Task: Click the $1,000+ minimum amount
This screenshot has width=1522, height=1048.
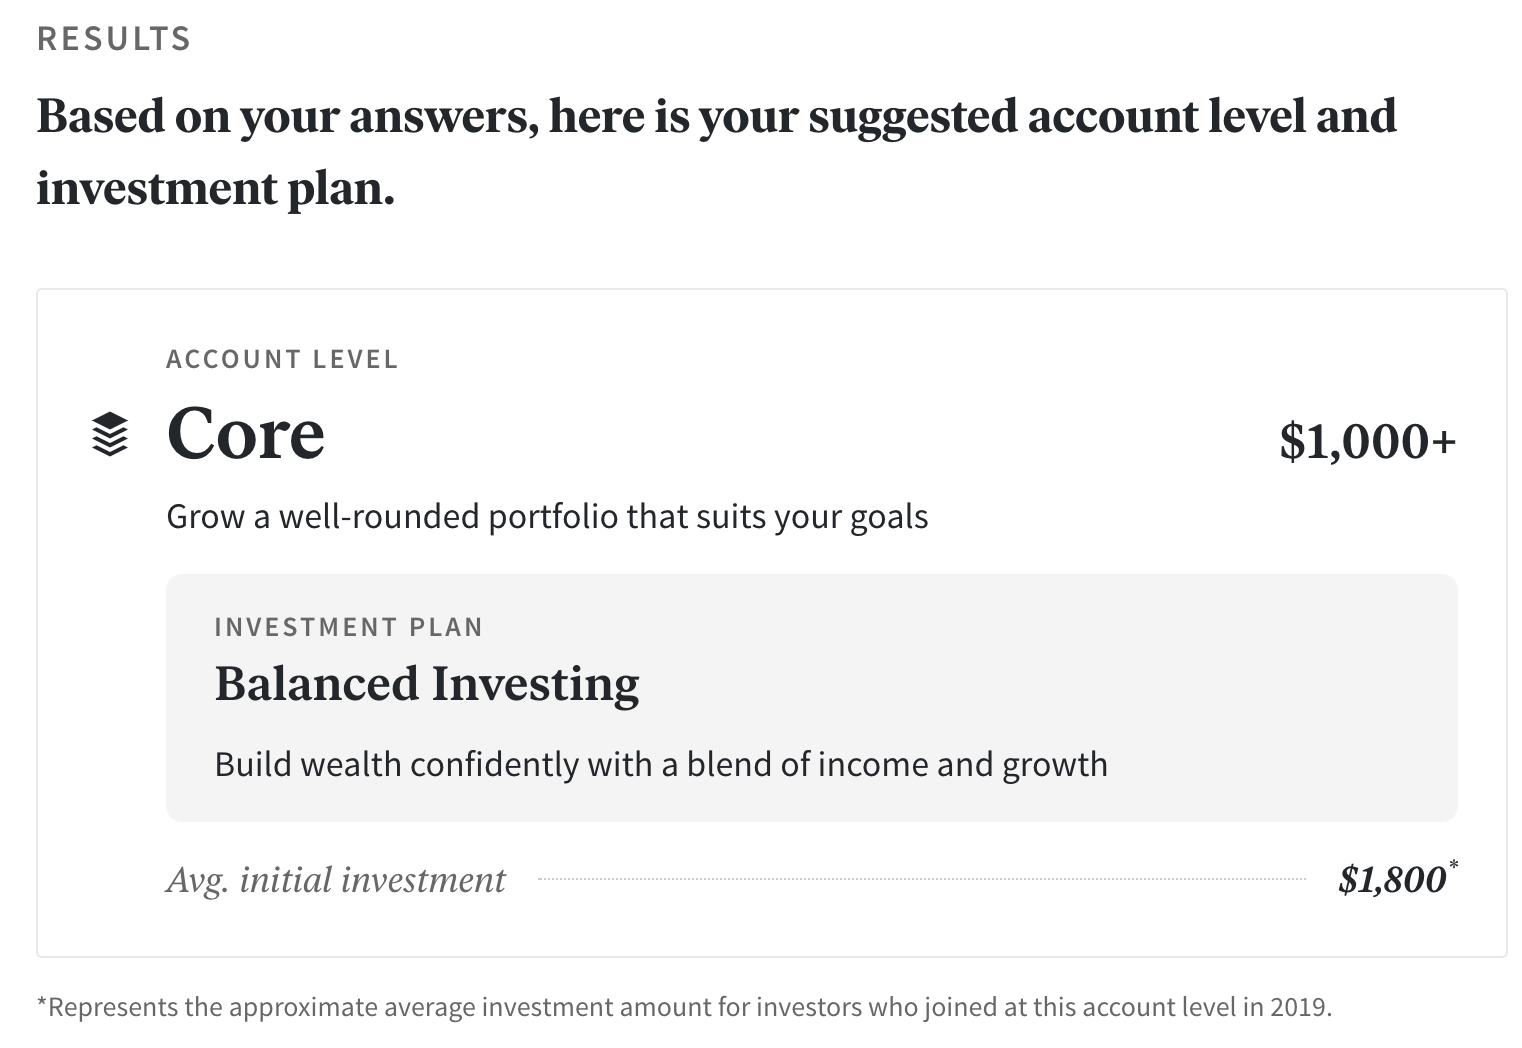Action: (1367, 441)
